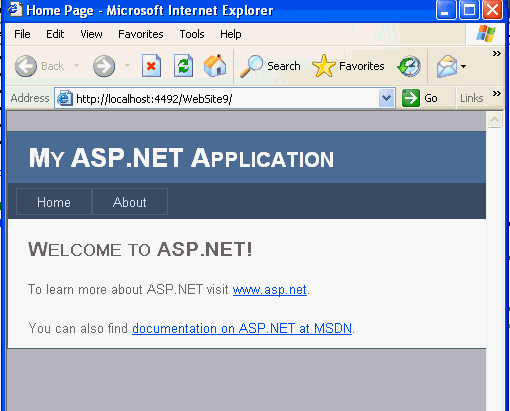Open the Back history dropdown arrow

76,66
